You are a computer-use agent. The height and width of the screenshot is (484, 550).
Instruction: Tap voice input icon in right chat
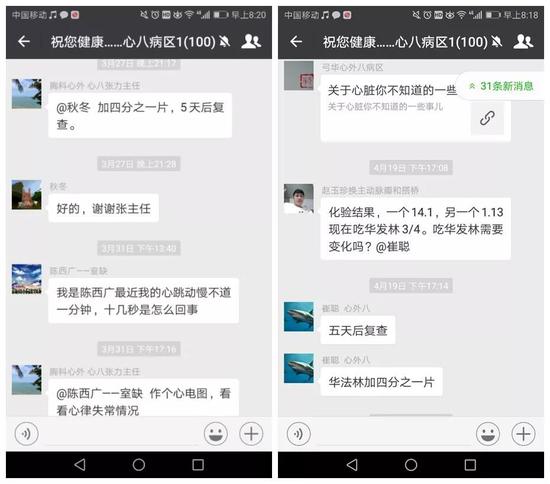click(x=299, y=434)
